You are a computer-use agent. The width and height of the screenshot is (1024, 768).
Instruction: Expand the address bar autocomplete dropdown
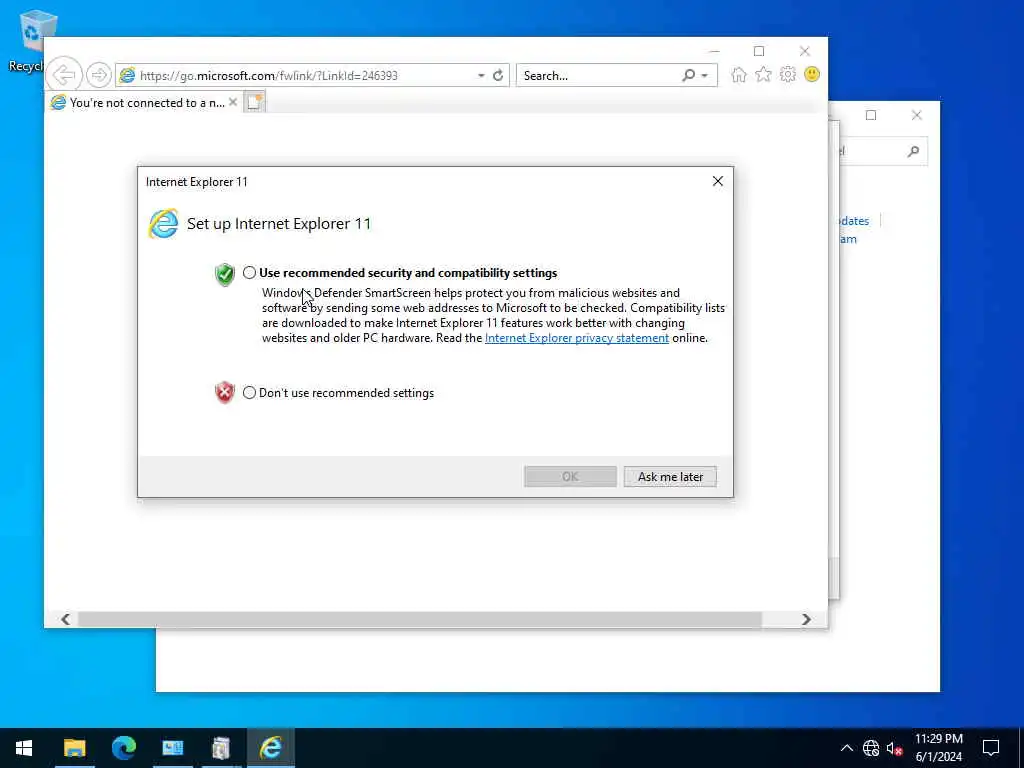481,76
